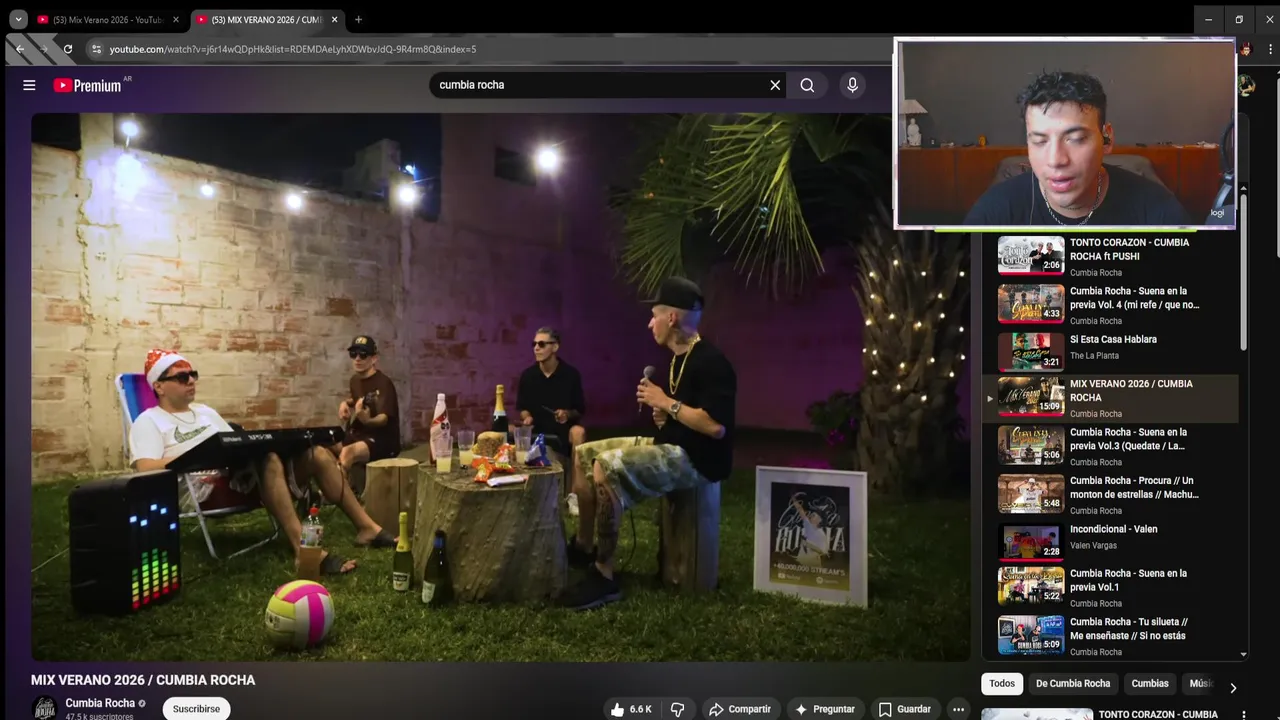Close the active MIX VERANO 2026 / CUMBIA tab
The height and width of the screenshot is (720, 1280).
(334, 19)
